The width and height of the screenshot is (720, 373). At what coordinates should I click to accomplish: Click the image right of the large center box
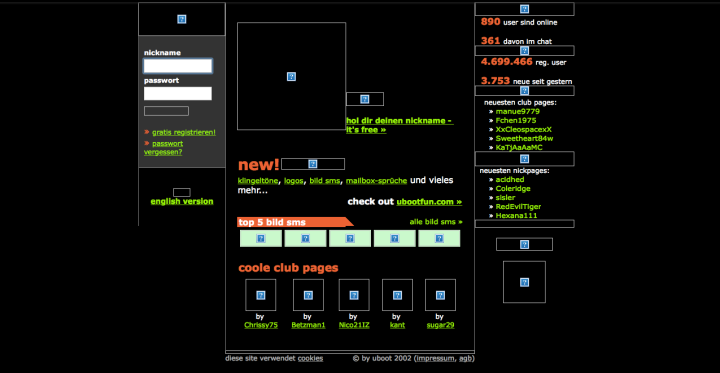(x=365, y=99)
